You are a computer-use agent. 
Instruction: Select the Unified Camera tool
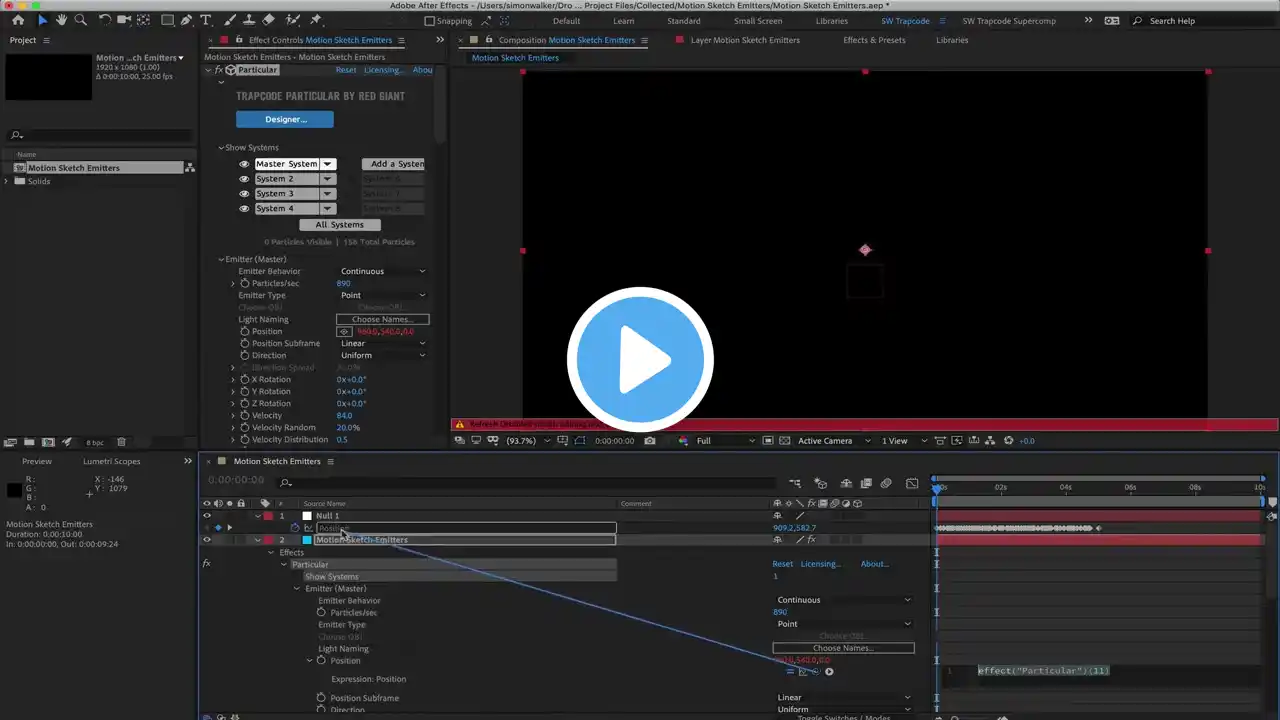124,20
